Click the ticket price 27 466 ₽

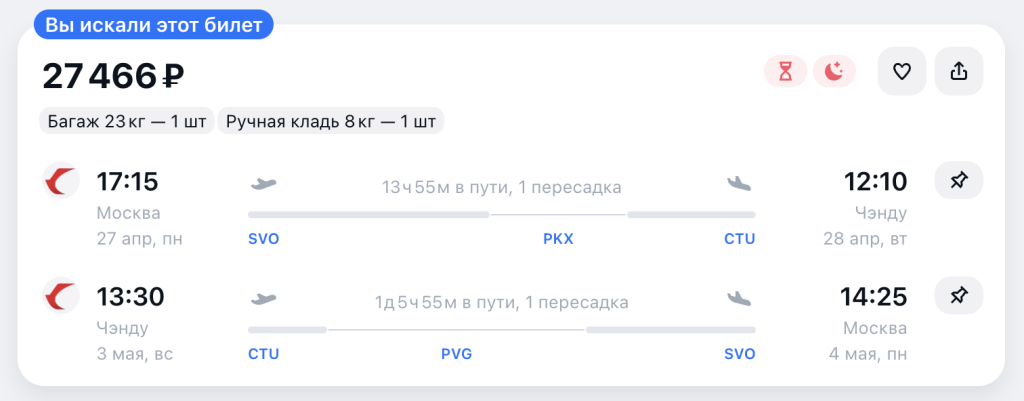point(113,75)
